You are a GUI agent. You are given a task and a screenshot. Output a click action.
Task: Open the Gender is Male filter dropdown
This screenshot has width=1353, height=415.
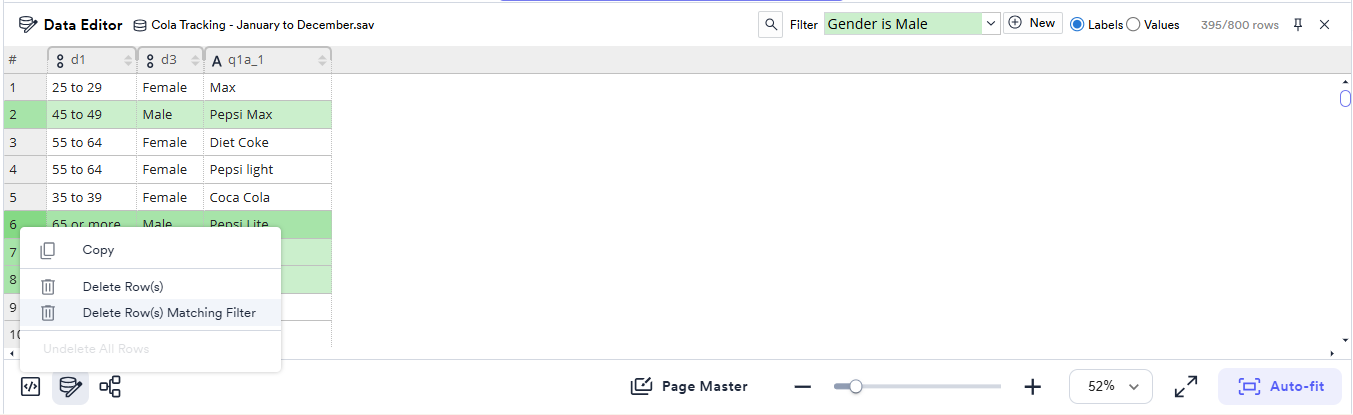990,24
